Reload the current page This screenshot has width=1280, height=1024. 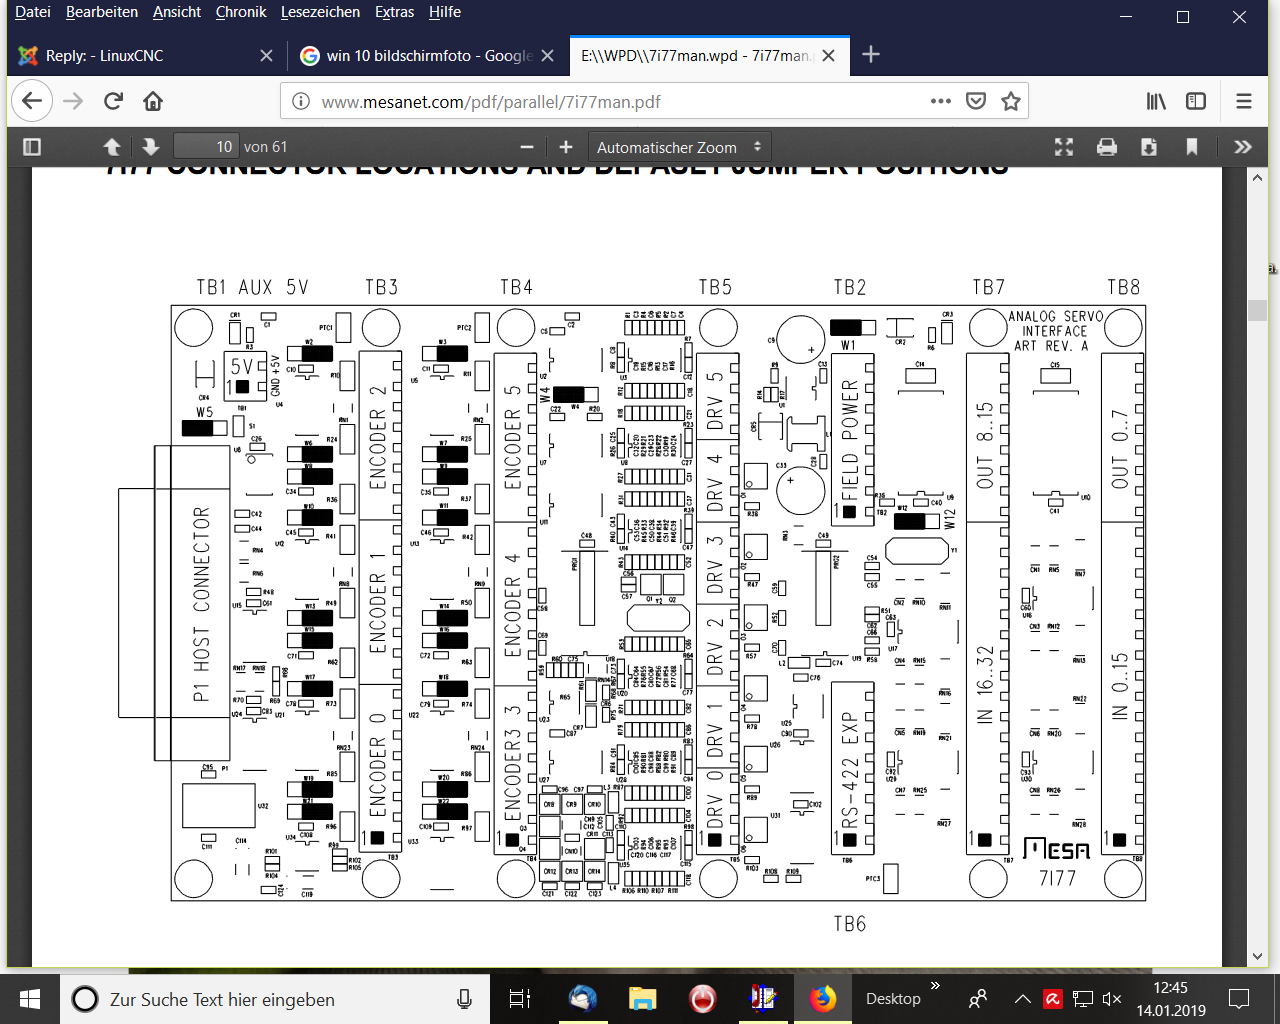(x=113, y=101)
